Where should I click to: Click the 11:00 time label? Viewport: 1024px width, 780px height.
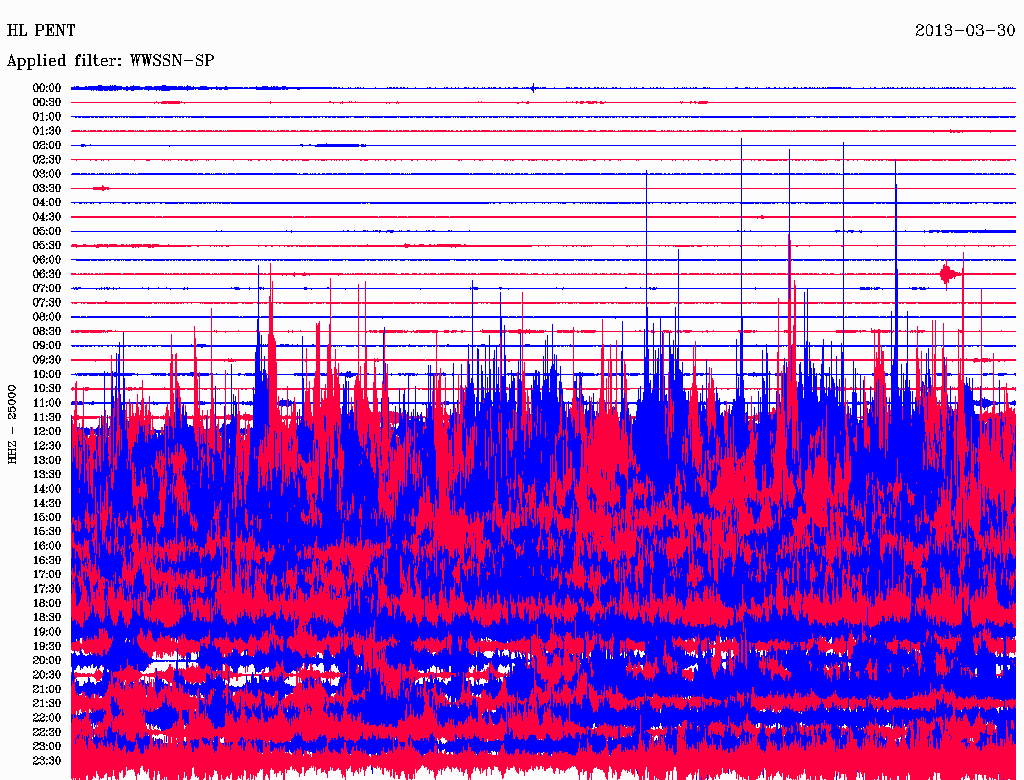(x=46, y=402)
